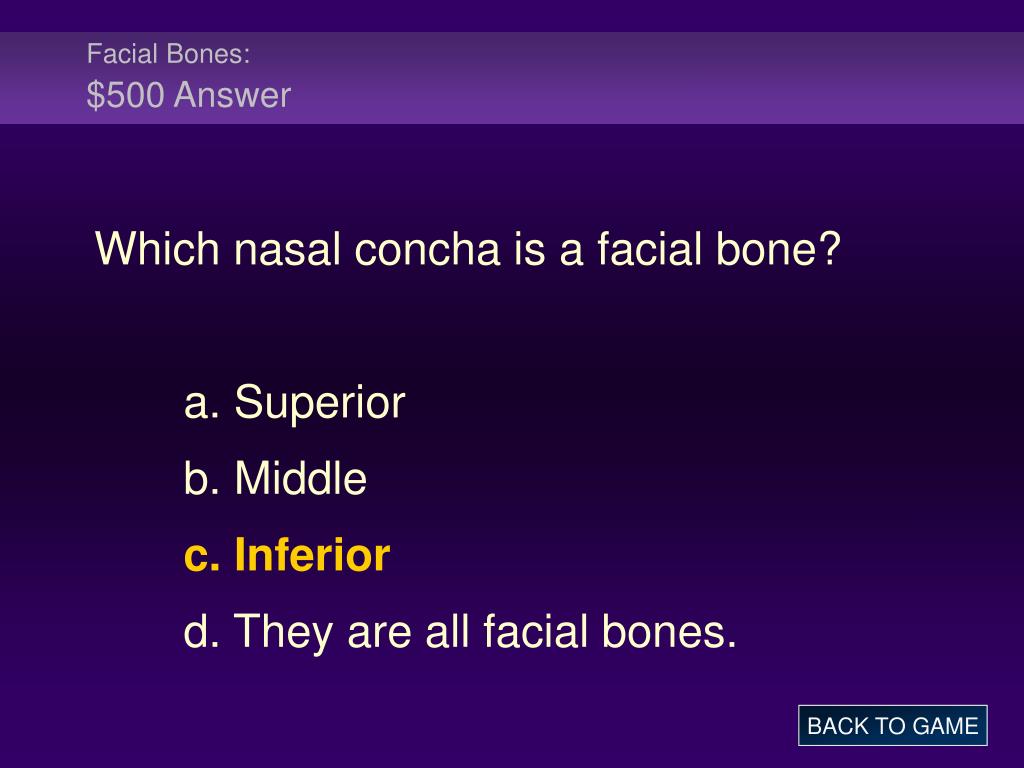The image size is (1024, 768).
Task: Click the word nasal in the question
Action: click(287, 249)
